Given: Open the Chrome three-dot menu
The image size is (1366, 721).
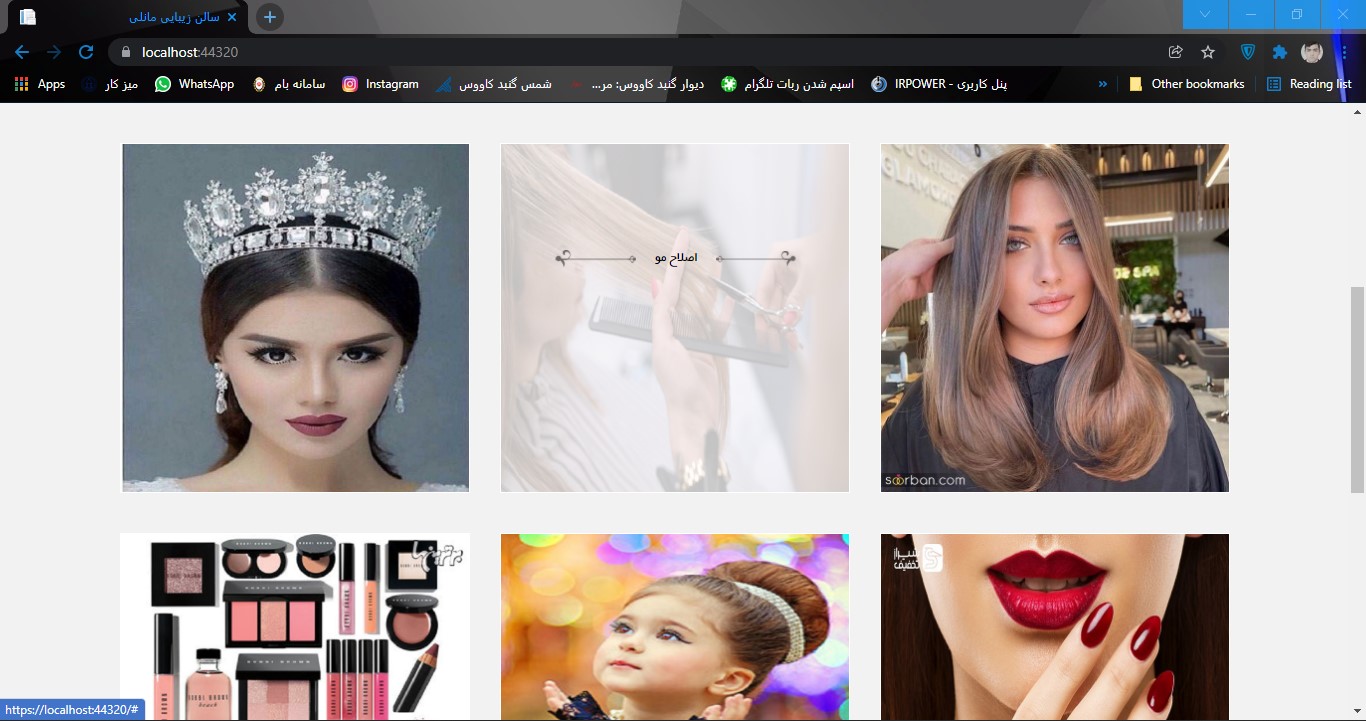Looking at the screenshot, I should [x=1344, y=52].
